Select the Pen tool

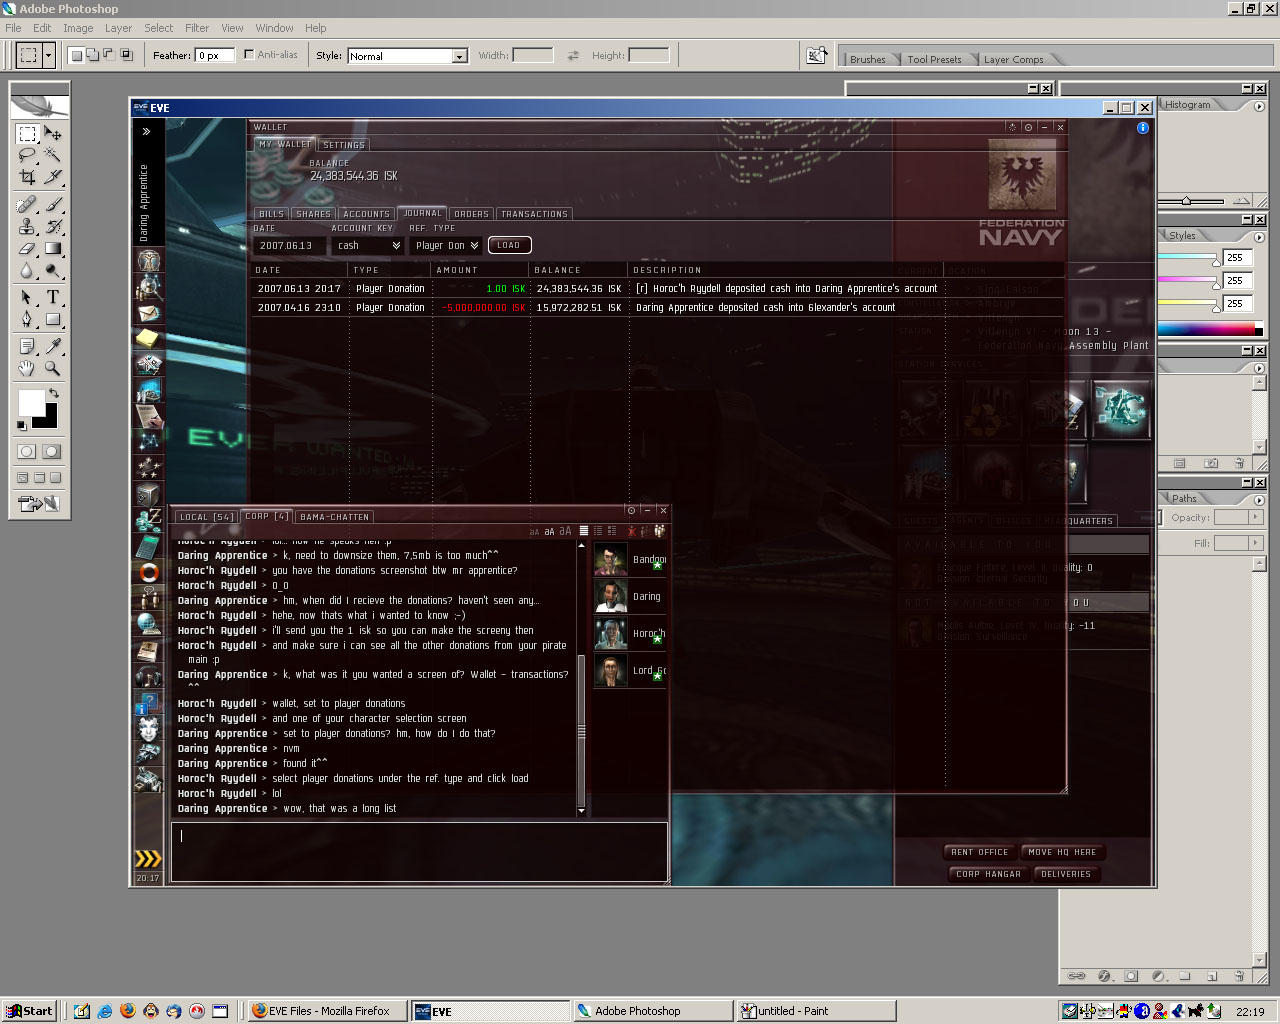[x=27, y=320]
